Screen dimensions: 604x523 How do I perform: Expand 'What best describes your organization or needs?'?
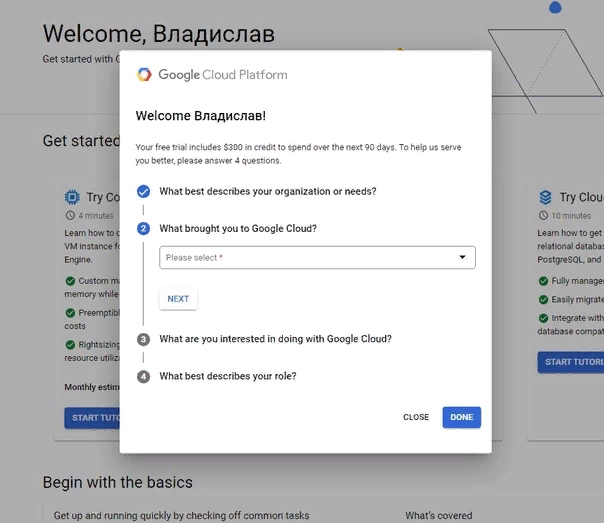(268, 191)
